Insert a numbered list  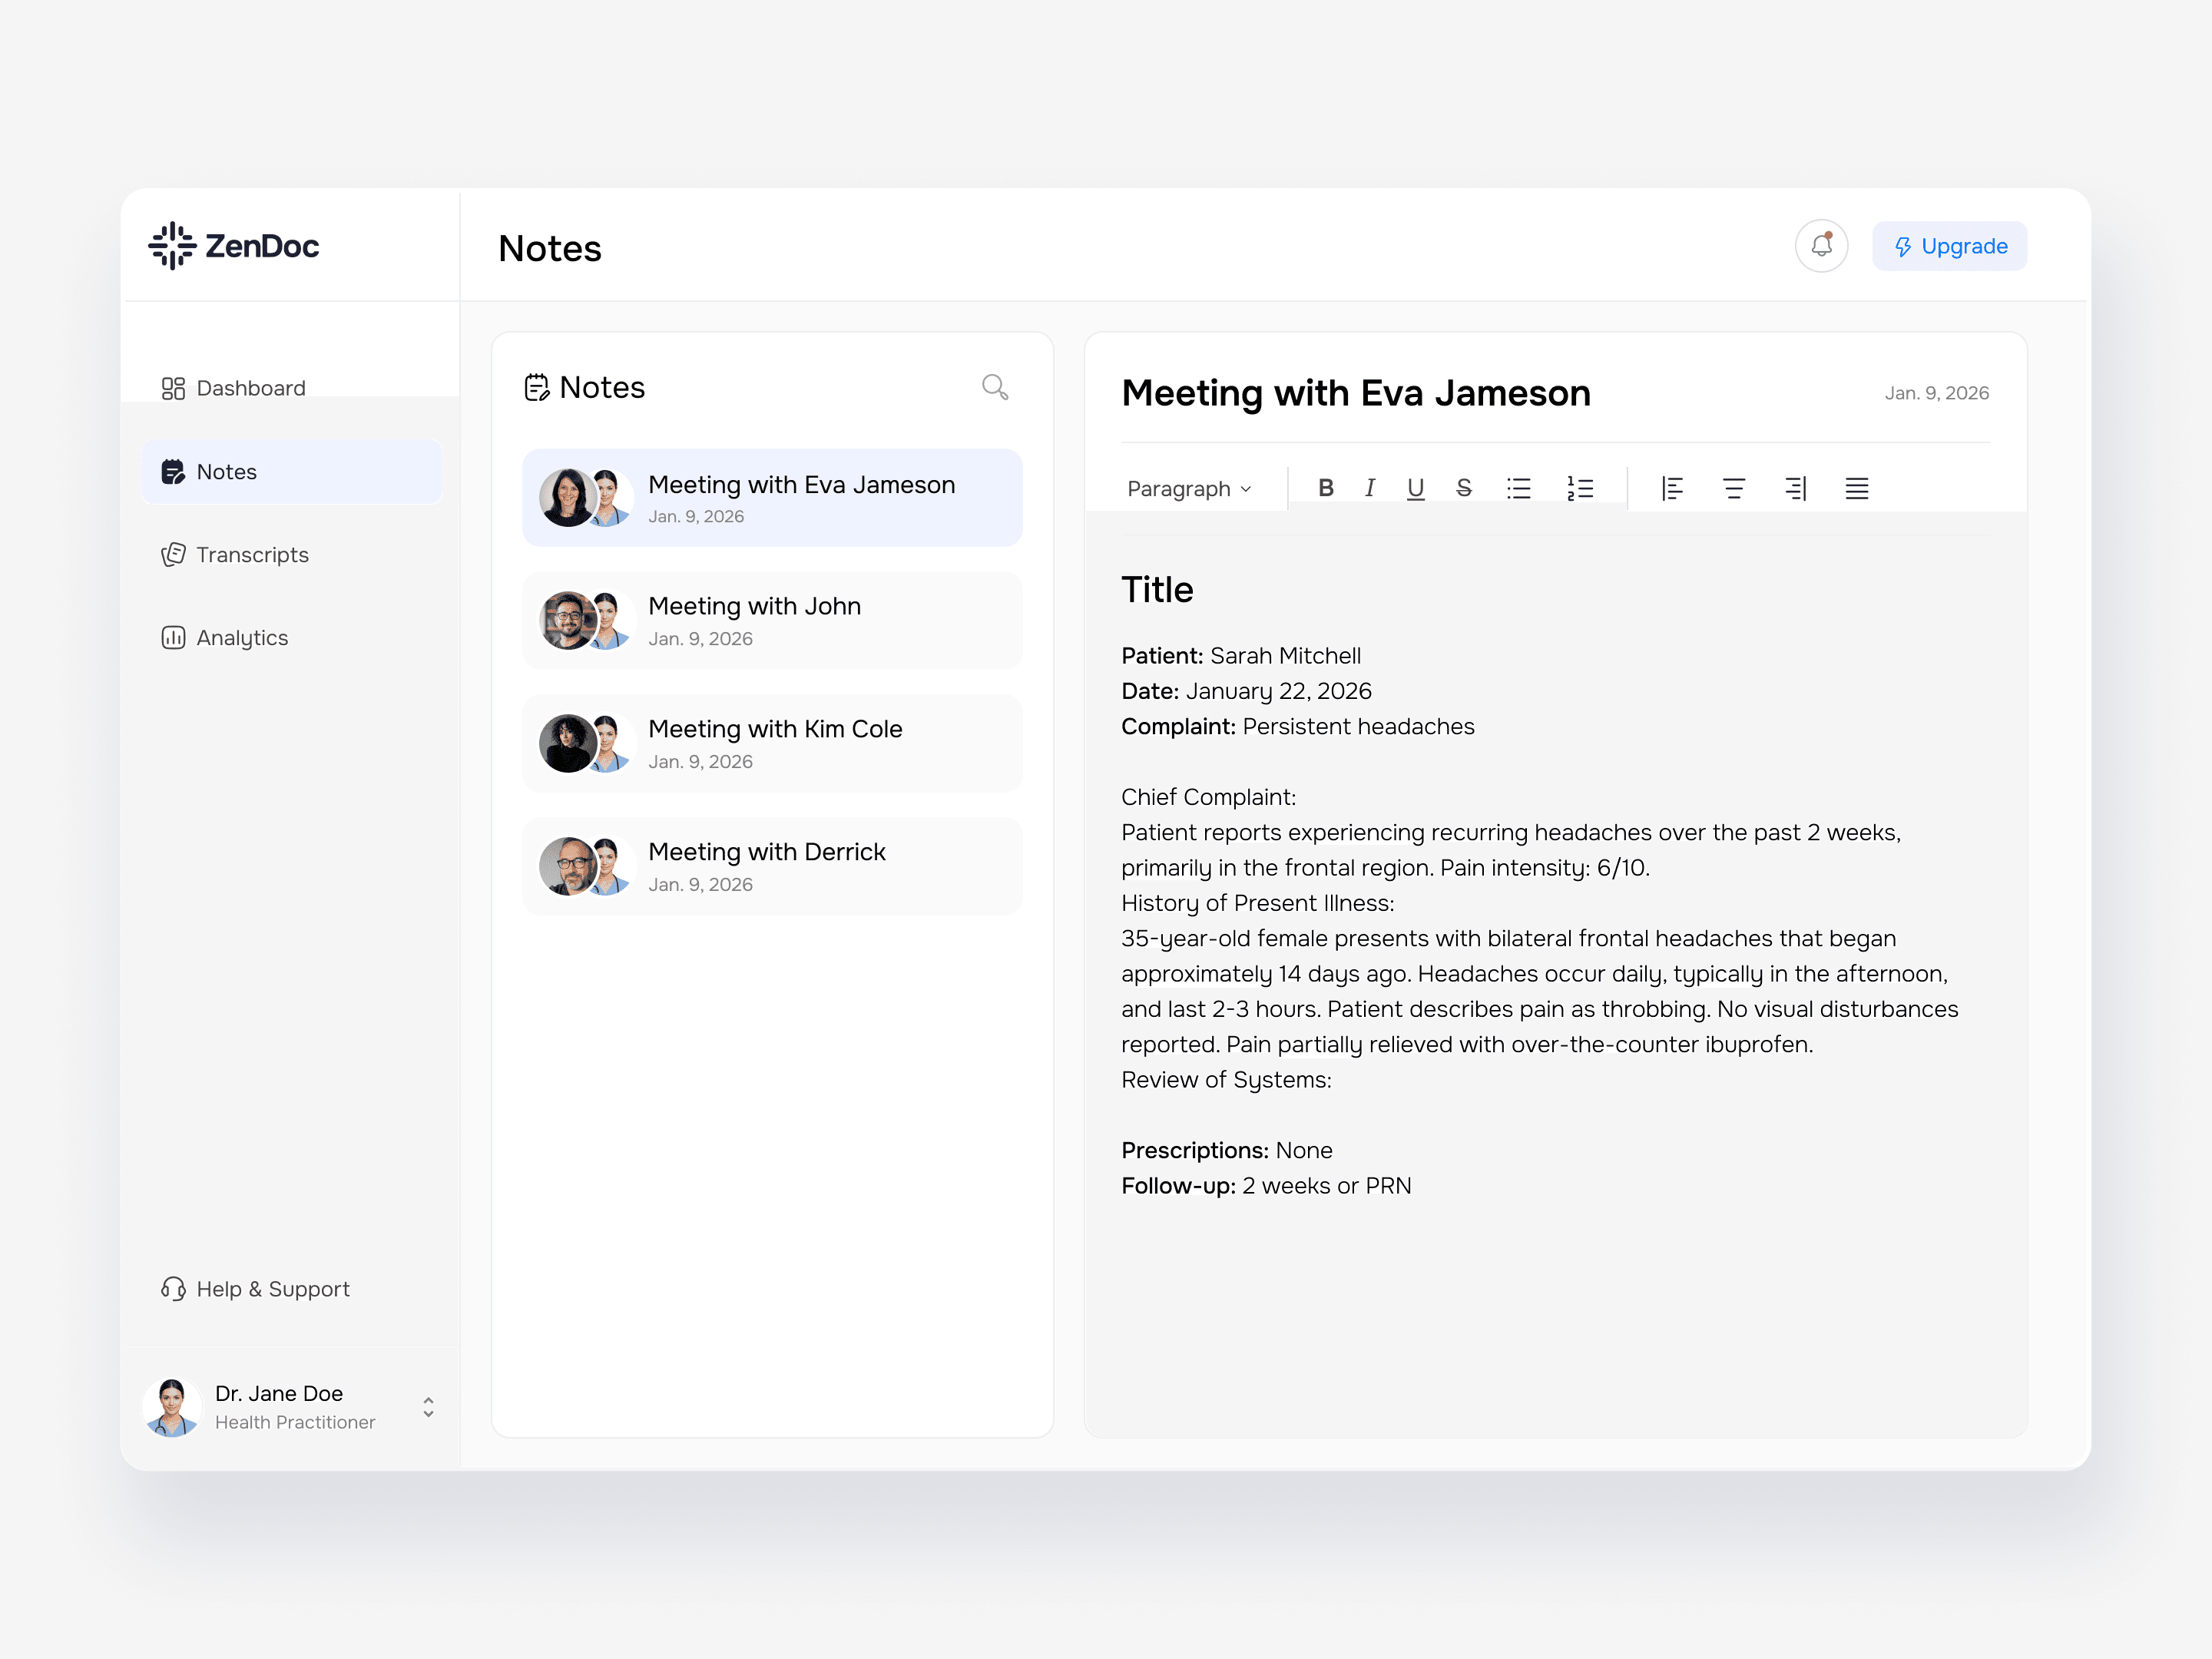[1580, 488]
